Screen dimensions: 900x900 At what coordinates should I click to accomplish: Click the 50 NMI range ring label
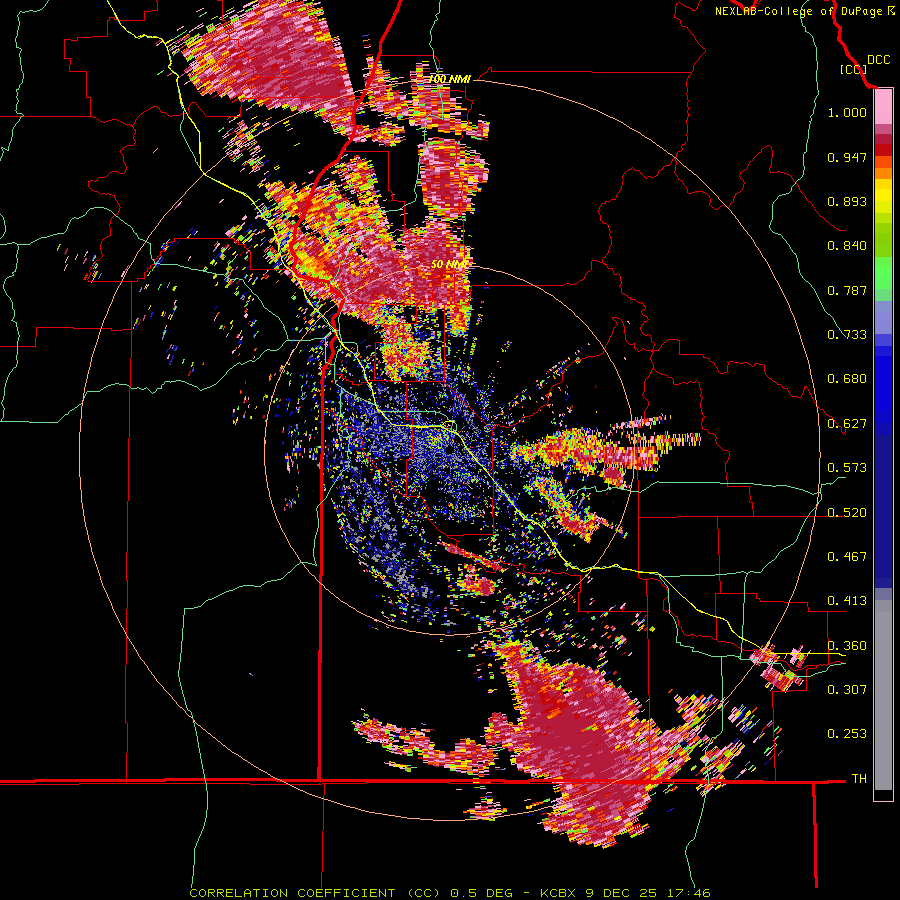[449, 264]
